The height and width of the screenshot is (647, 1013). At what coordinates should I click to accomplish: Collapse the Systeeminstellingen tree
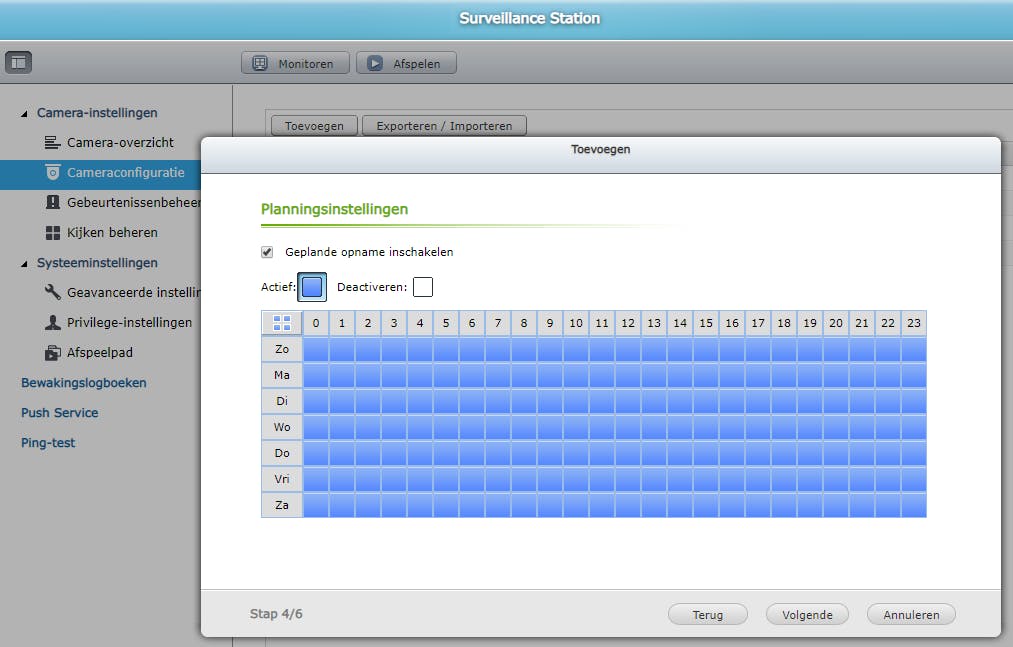[x=24, y=264]
